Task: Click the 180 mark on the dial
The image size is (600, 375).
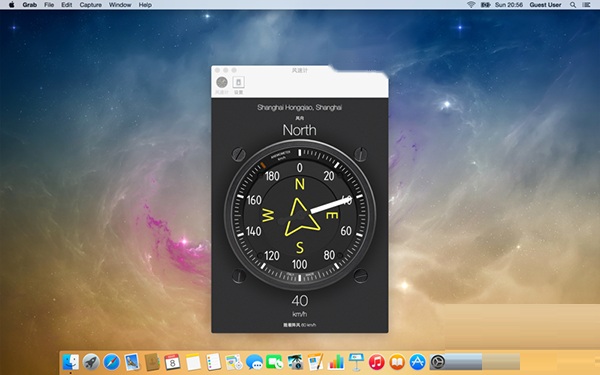Action: pyautogui.click(x=272, y=176)
